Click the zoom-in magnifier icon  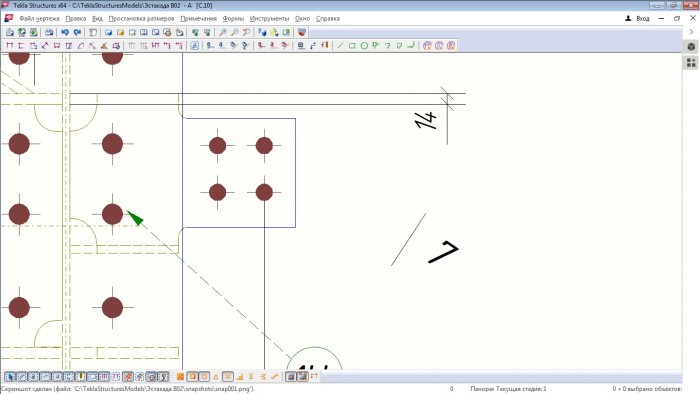tap(223, 32)
